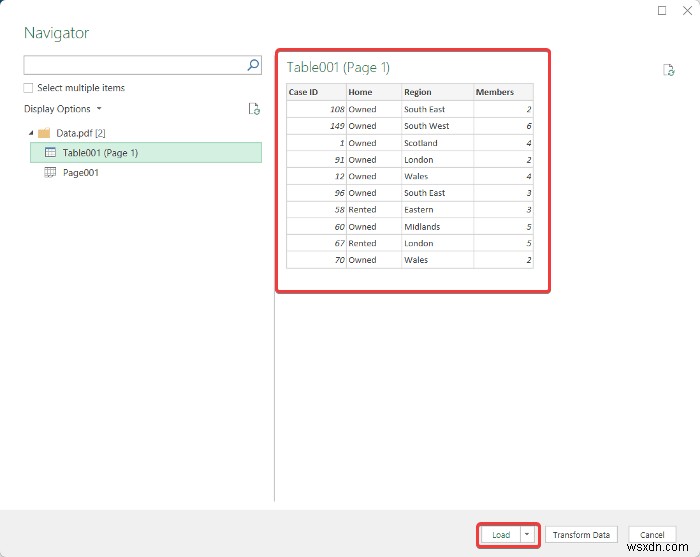Click the Data.pdf folder icon
The image size is (700, 557).
pos(44,133)
